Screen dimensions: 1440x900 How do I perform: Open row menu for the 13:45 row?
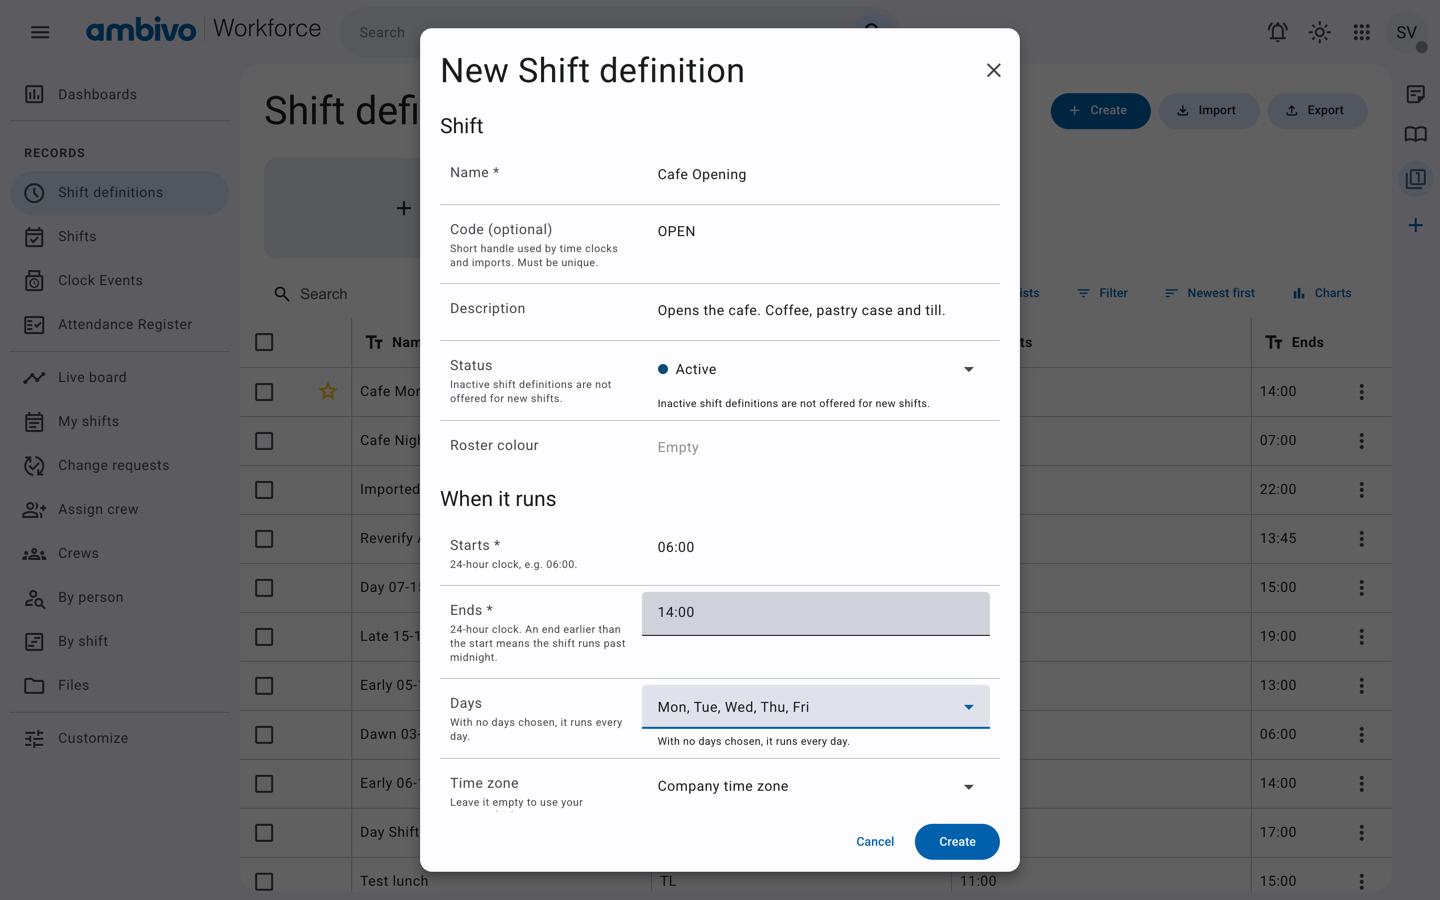pyautogui.click(x=1361, y=538)
